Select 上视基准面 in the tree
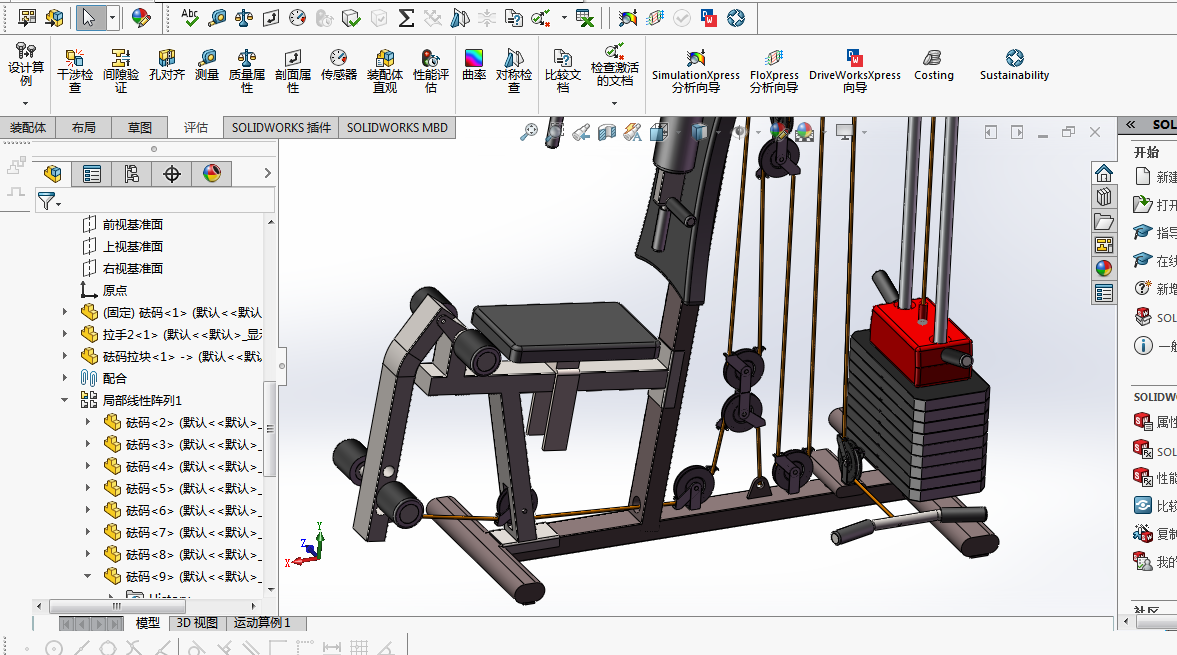The image size is (1177, 655). pos(133,246)
